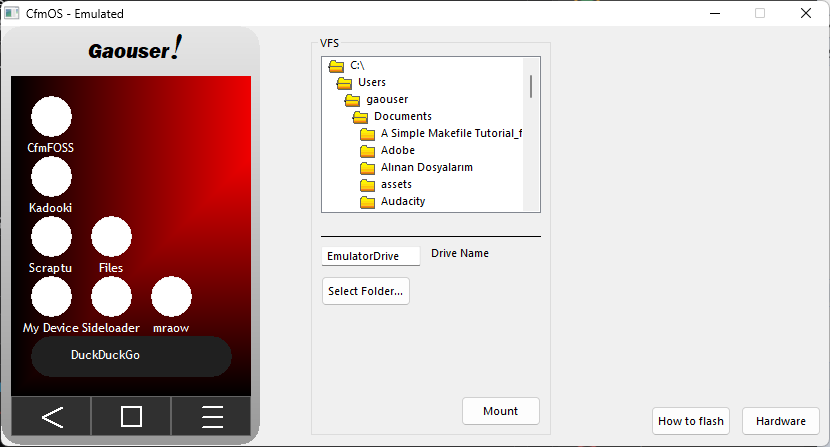Select the Audacity folder
This screenshot has width=830, height=447.
point(402,201)
